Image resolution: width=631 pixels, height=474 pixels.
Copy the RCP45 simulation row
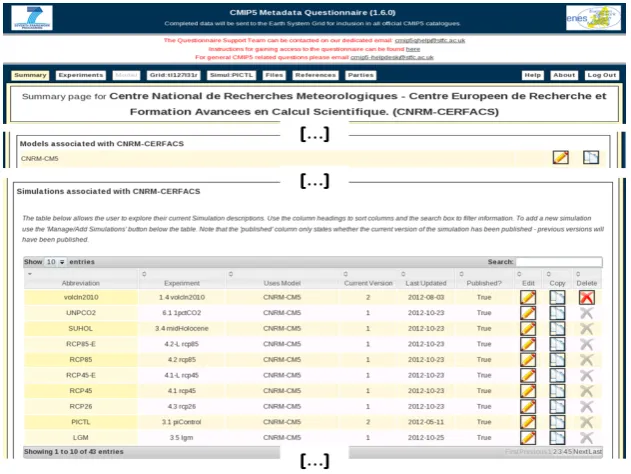coord(557,391)
